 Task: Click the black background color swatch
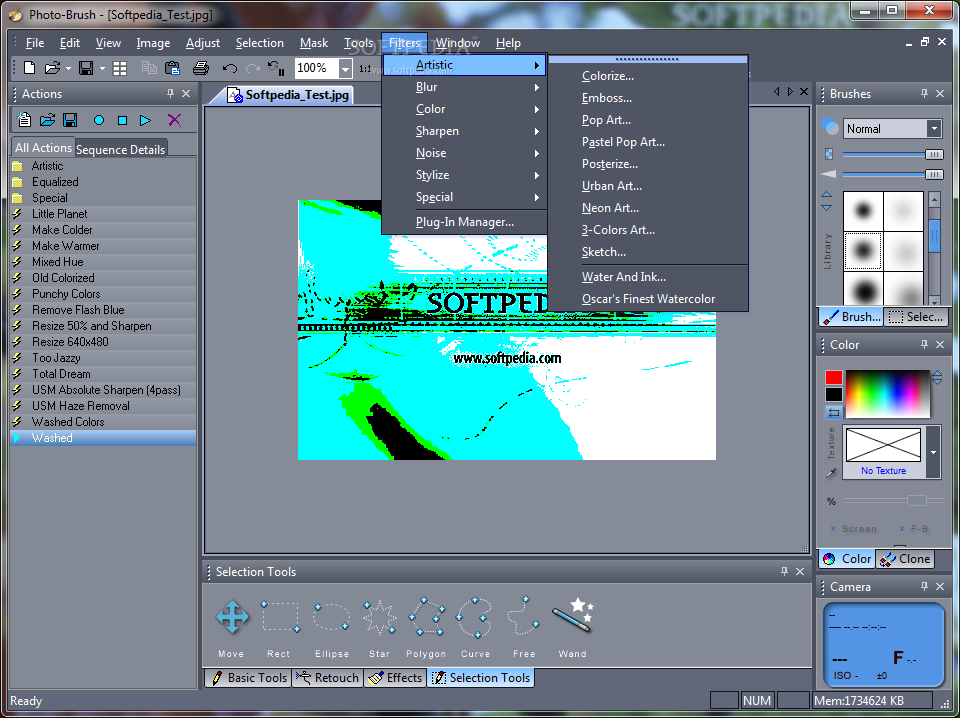(x=833, y=395)
